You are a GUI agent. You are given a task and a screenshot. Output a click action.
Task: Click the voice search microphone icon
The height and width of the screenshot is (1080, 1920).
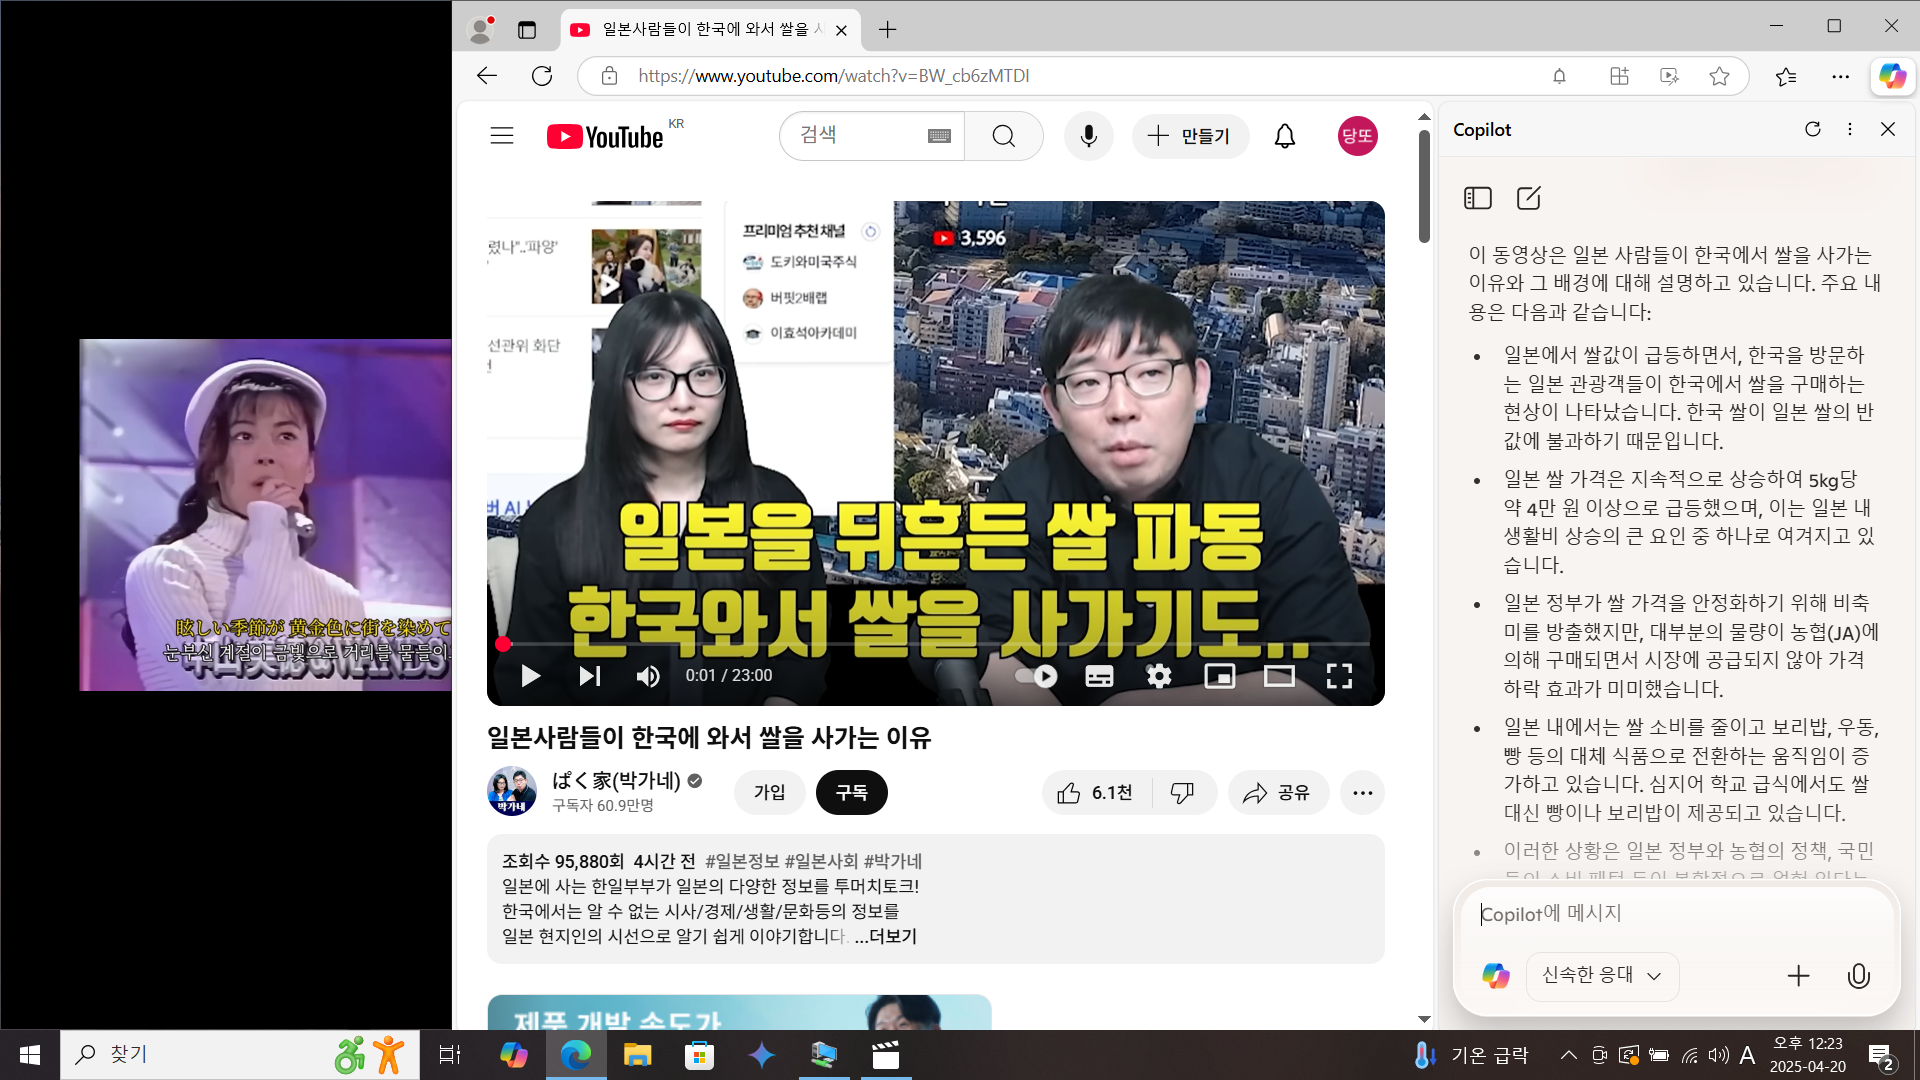coord(1088,136)
